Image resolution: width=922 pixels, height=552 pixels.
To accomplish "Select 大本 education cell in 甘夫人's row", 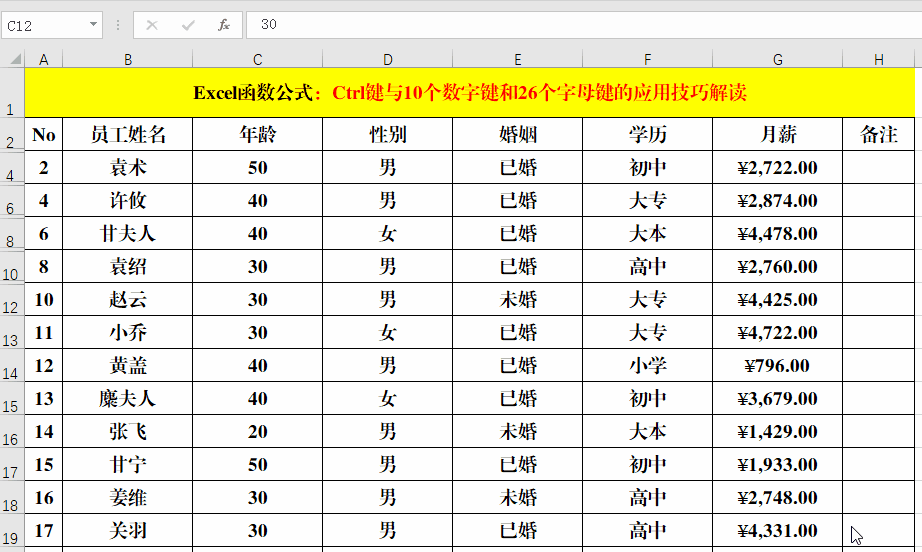I will pos(647,233).
